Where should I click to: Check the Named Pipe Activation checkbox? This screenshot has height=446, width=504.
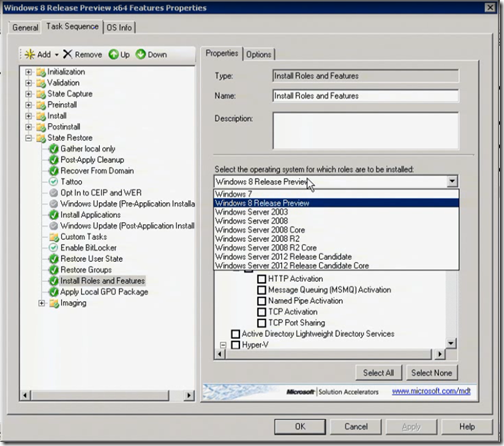click(262, 301)
